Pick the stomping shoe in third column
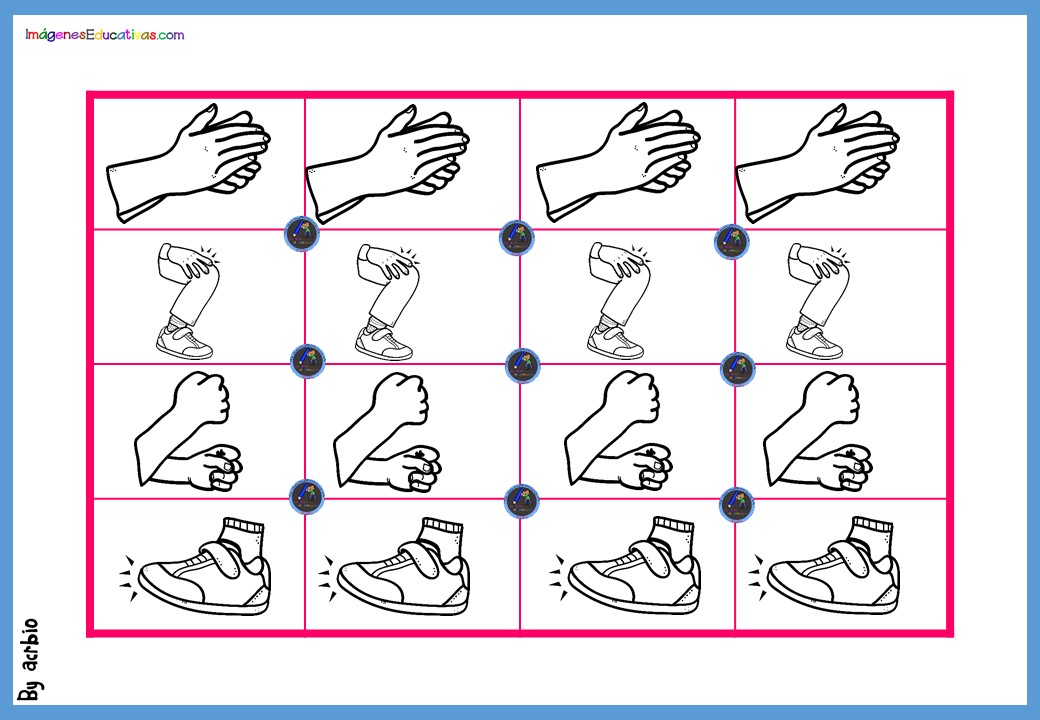Viewport: 1040px width, 720px height. [625, 566]
